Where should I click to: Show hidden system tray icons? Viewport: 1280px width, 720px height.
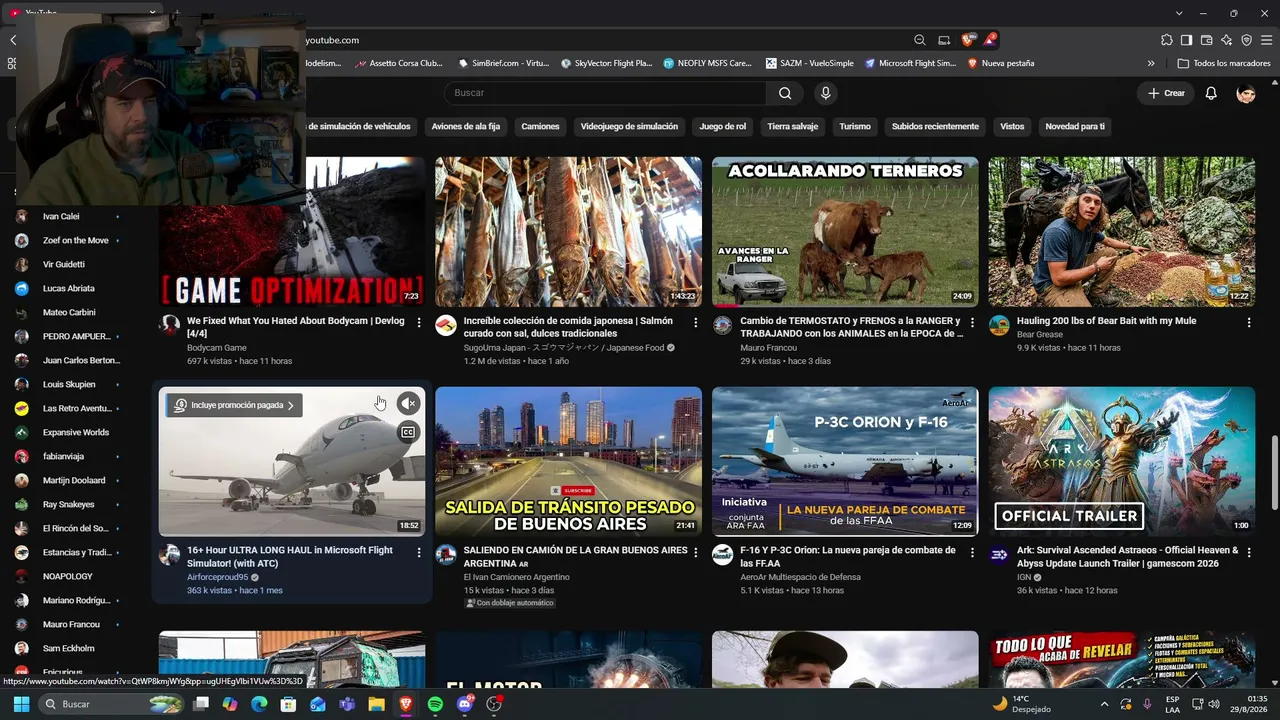1104,704
